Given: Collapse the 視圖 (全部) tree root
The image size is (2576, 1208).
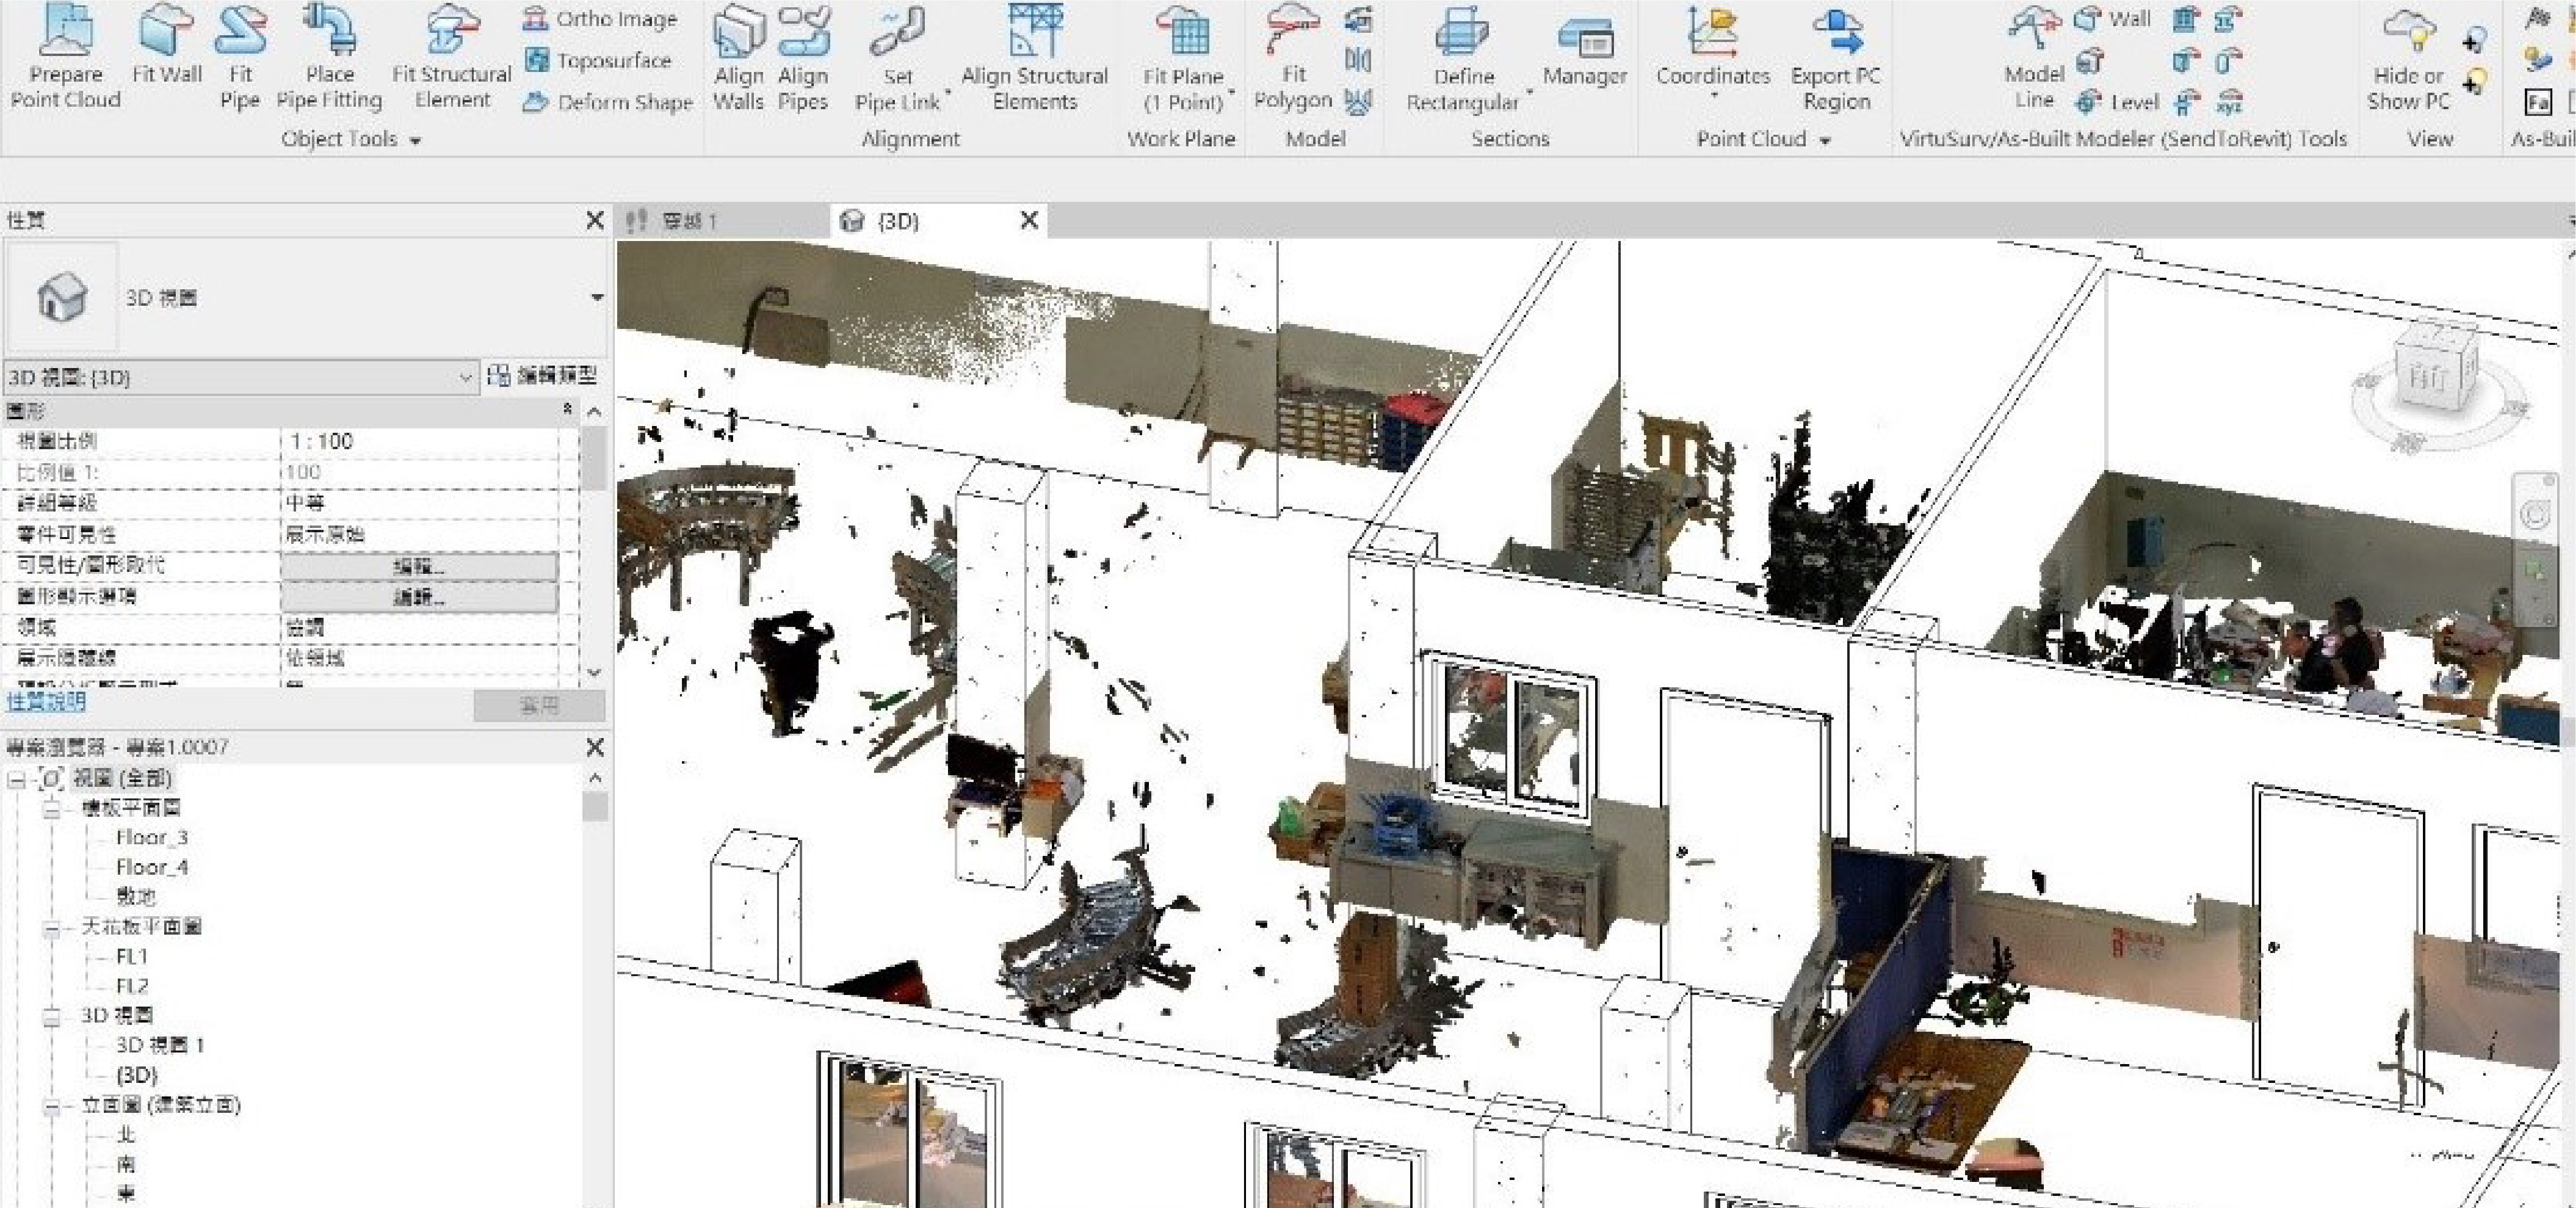Looking at the screenshot, I should click(x=17, y=779).
